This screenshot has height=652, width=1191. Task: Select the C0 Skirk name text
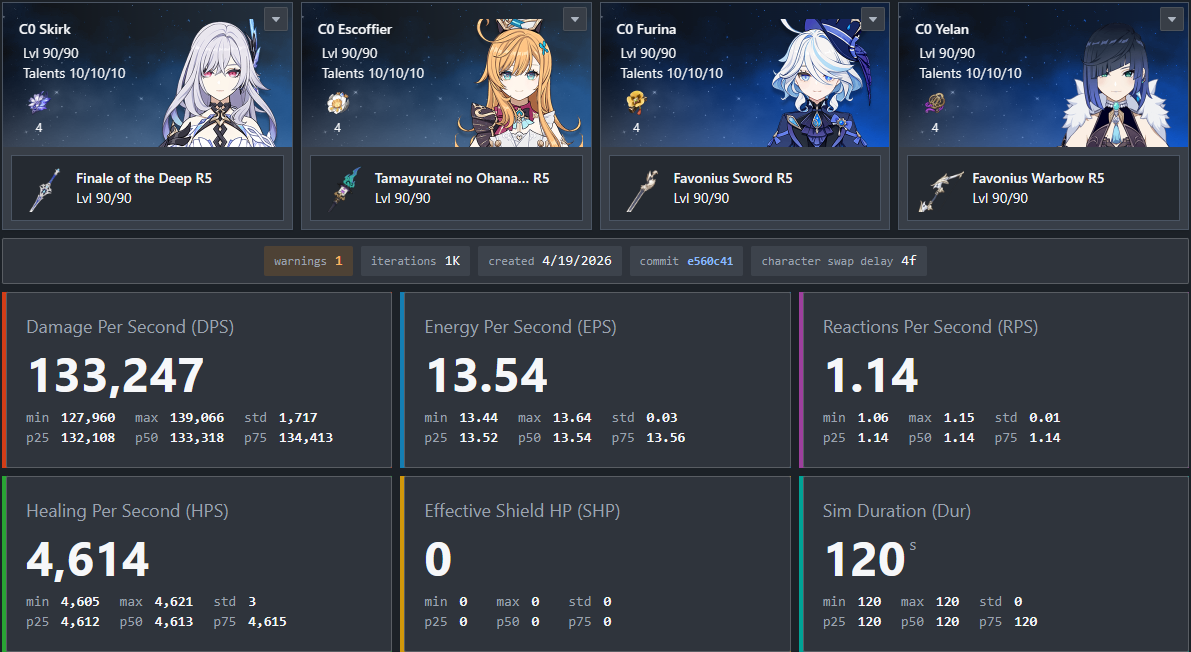click(x=45, y=30)
